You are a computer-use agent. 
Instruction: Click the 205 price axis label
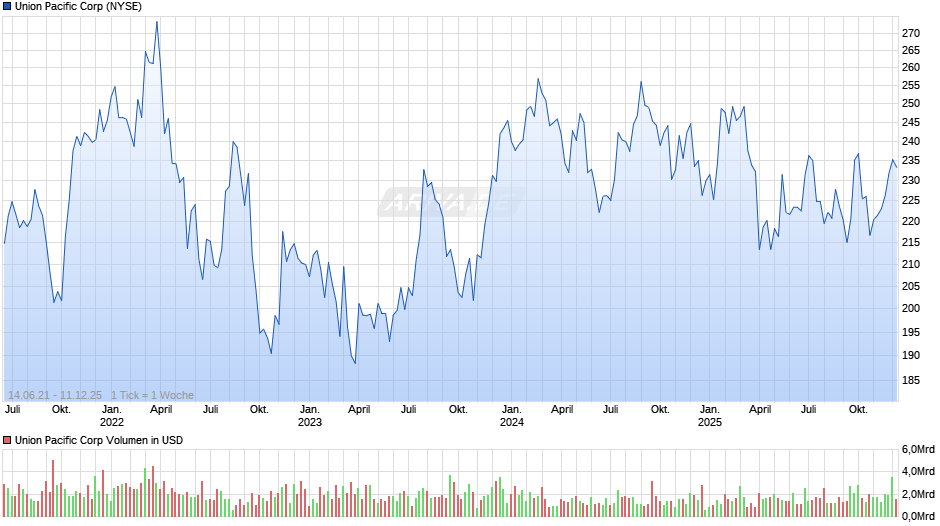[911, 286]
